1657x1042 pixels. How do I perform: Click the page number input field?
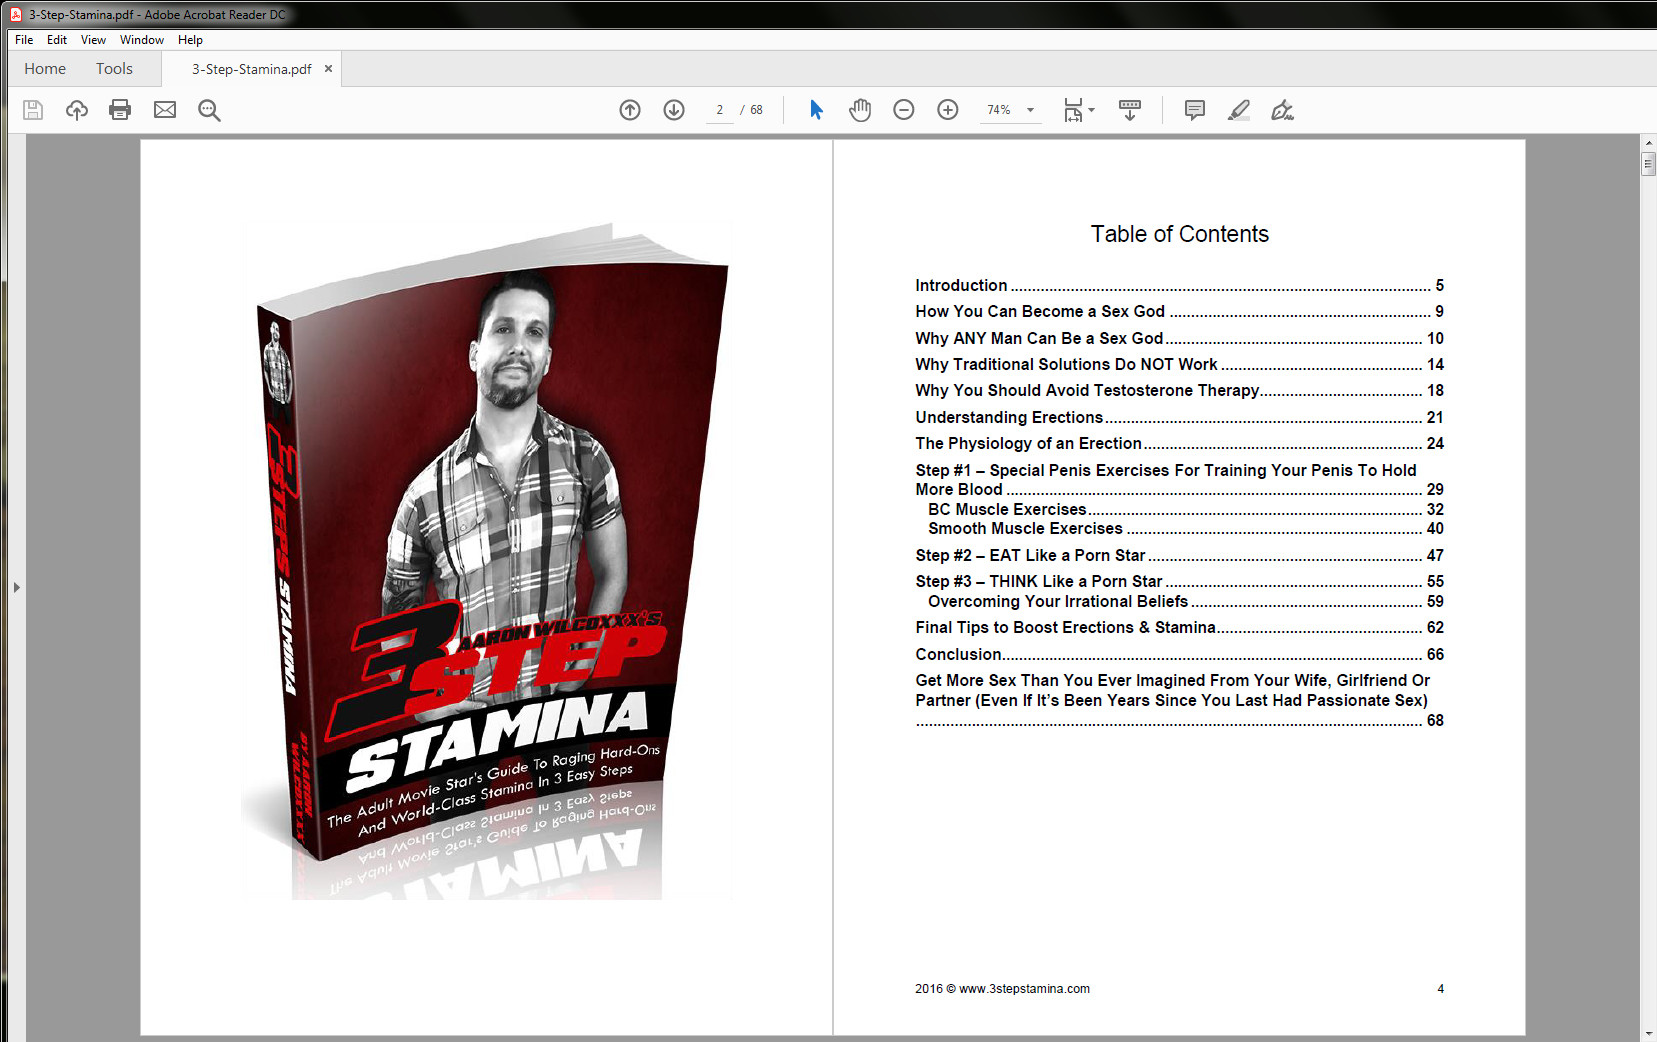tap(719, 110)
